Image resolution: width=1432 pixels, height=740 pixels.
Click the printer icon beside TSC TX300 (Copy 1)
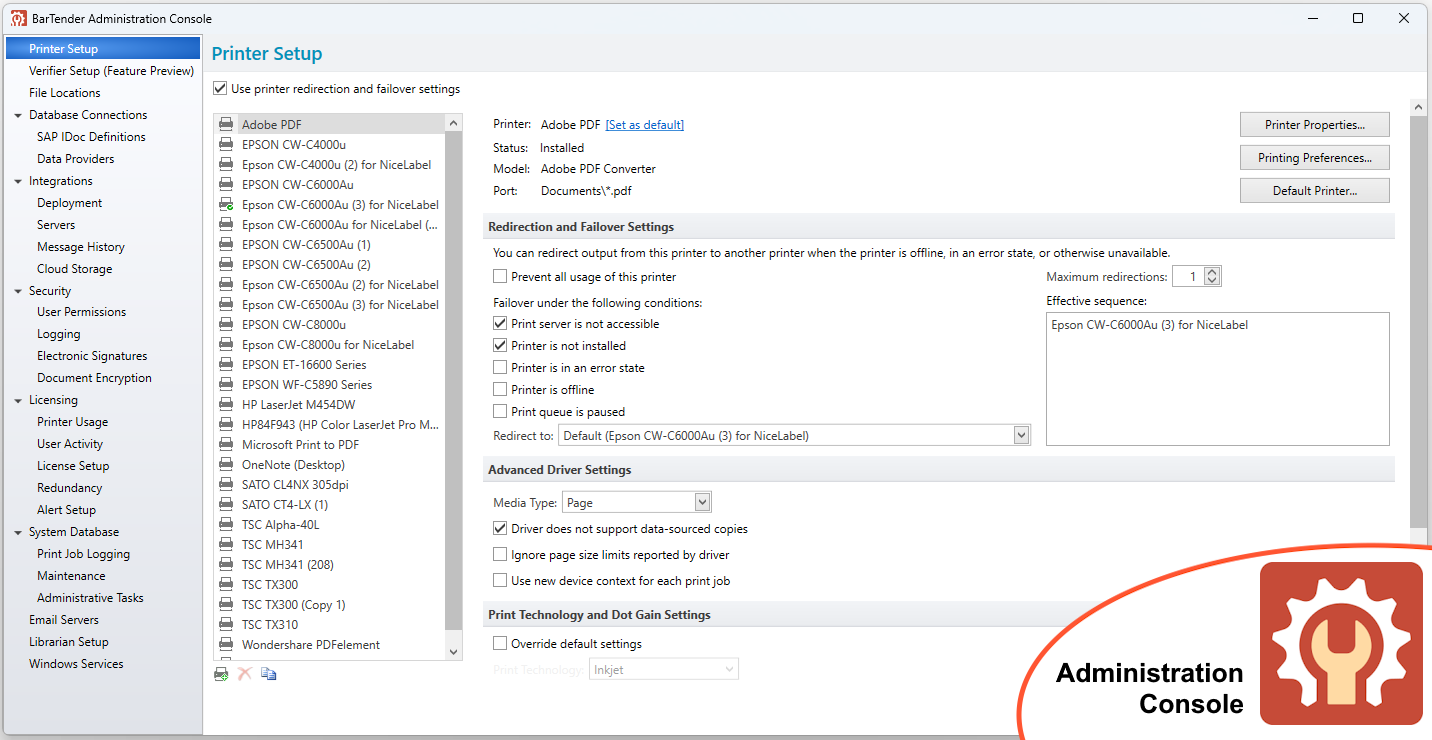point(226,605)
